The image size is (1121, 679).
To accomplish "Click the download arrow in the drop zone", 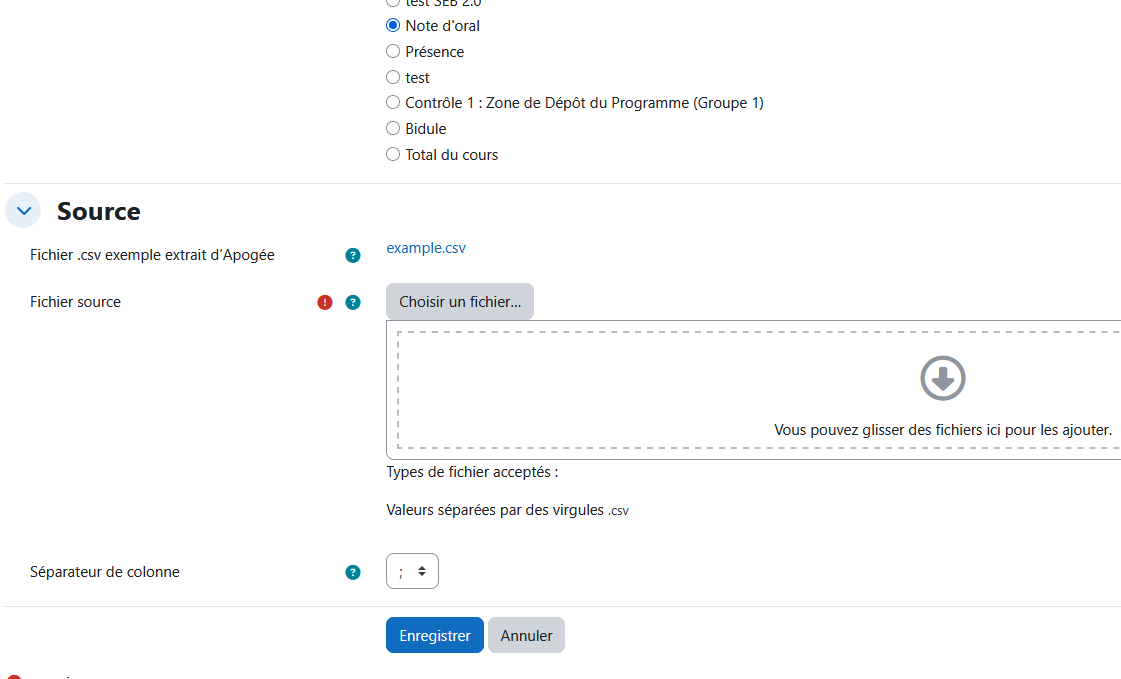I will click(942, 378).
